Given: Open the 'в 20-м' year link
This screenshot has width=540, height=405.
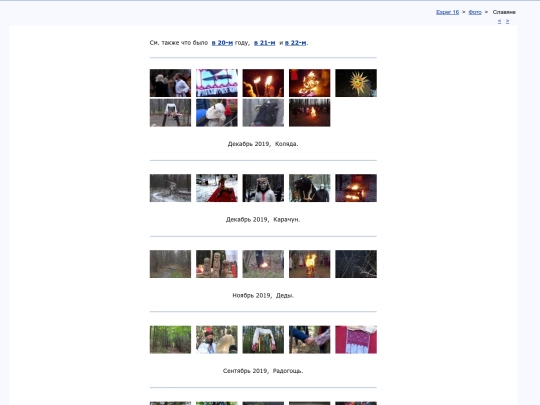Looking at the screenshot, I should pyautogui.click(x=222, y=43).
